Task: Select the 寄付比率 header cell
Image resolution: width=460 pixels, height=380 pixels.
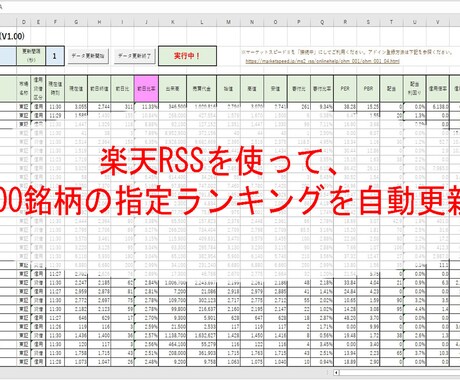Action: [x=322, y=89]
